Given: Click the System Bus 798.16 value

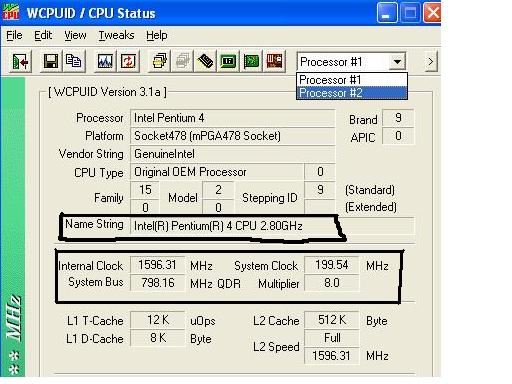Looking at the screenshot, I should [157, 283].
